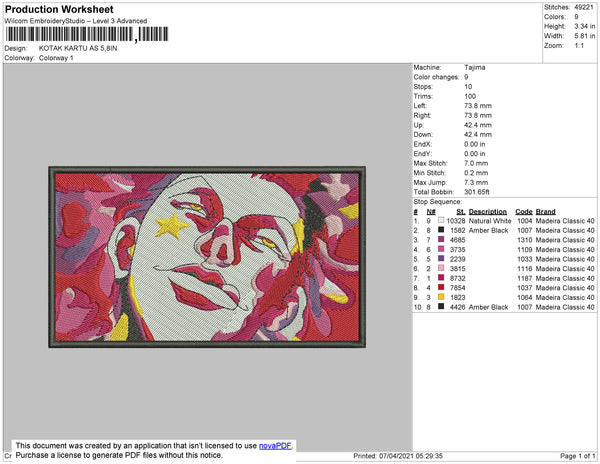Click the Down value '42.4 mm'

(478, 135)
